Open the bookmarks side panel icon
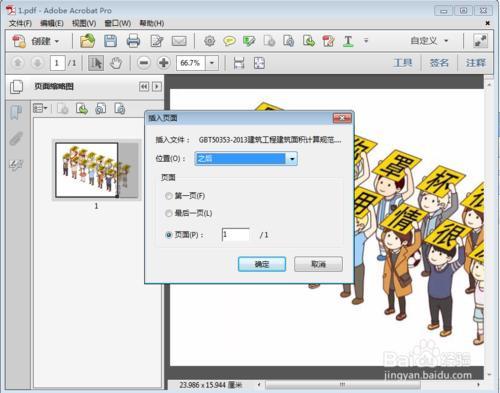 [16, 113]
